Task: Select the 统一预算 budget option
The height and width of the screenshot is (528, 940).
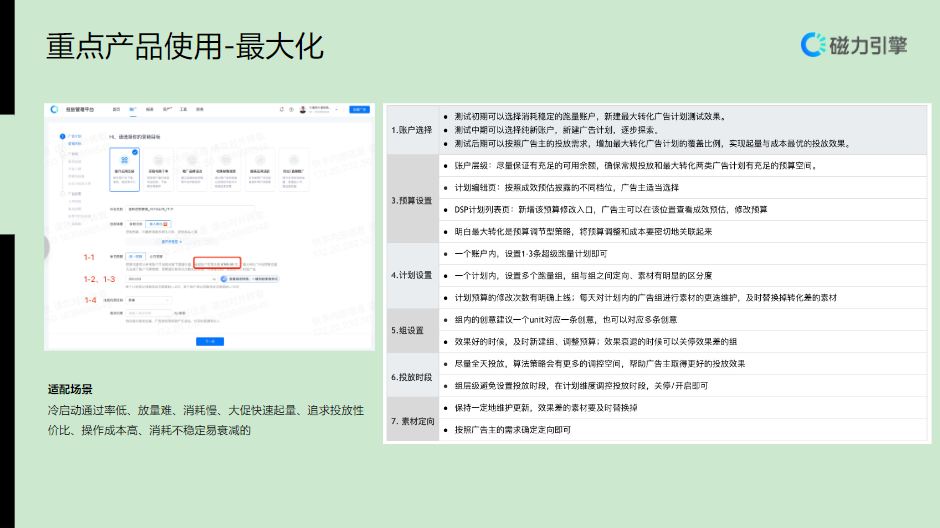Action: pyautogui.click(x=135, y=257)
